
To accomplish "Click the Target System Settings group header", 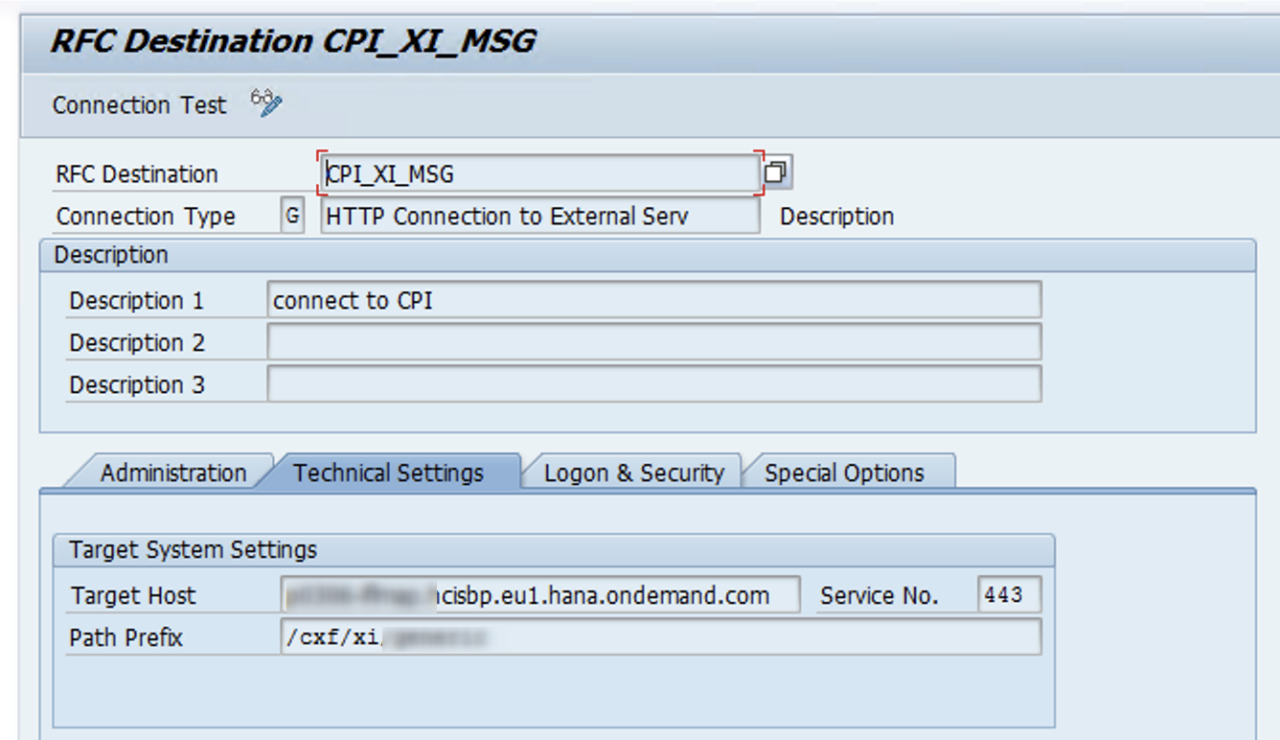I will click(x=553, y=549).
